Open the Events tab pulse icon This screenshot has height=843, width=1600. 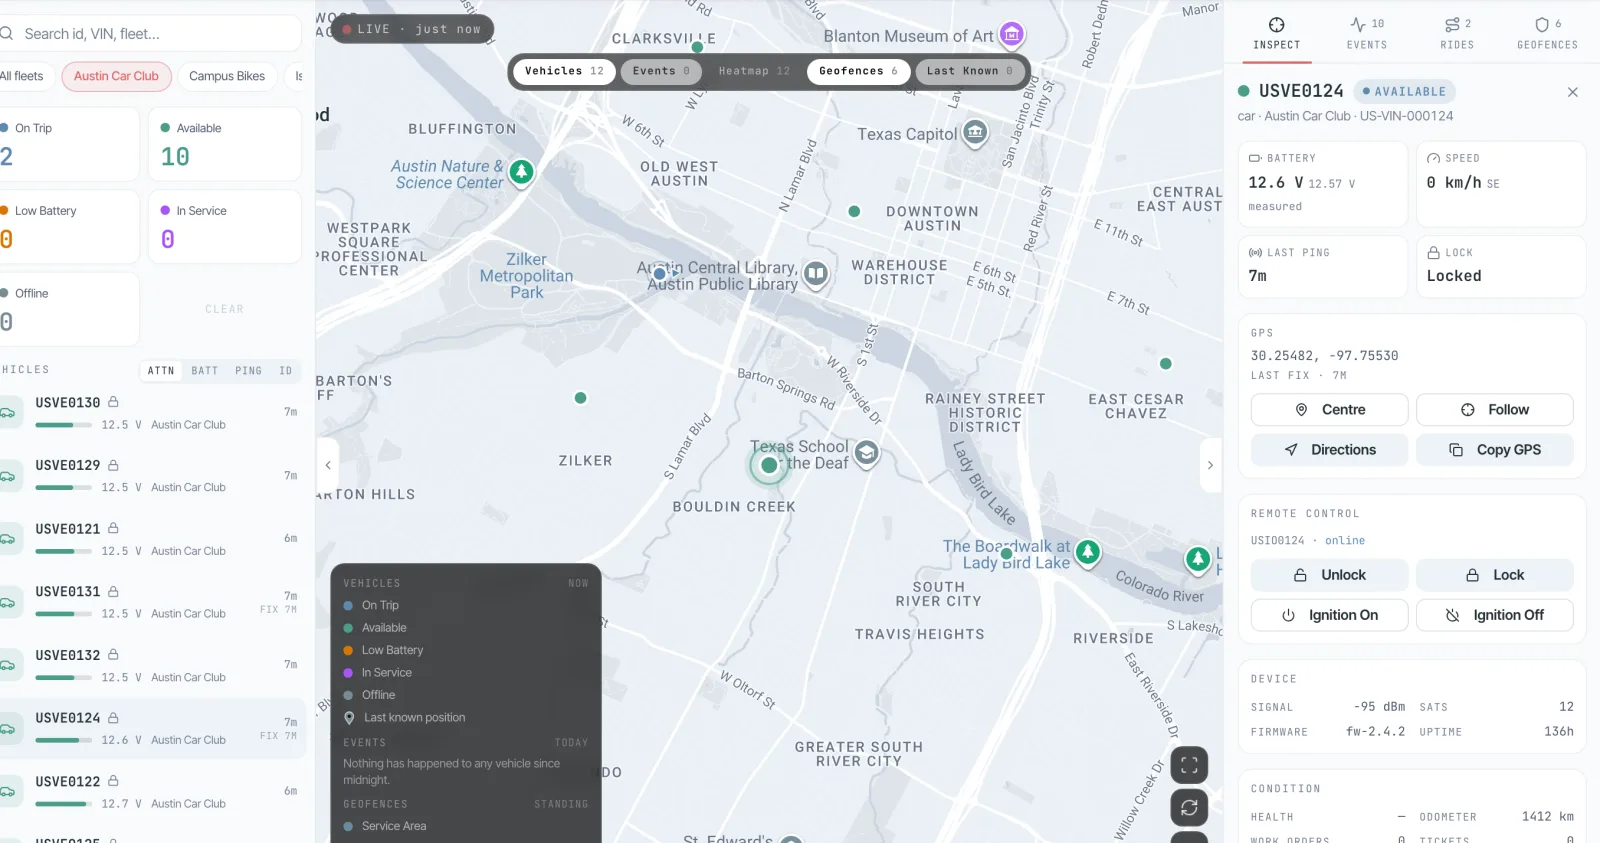point(1357,24)
